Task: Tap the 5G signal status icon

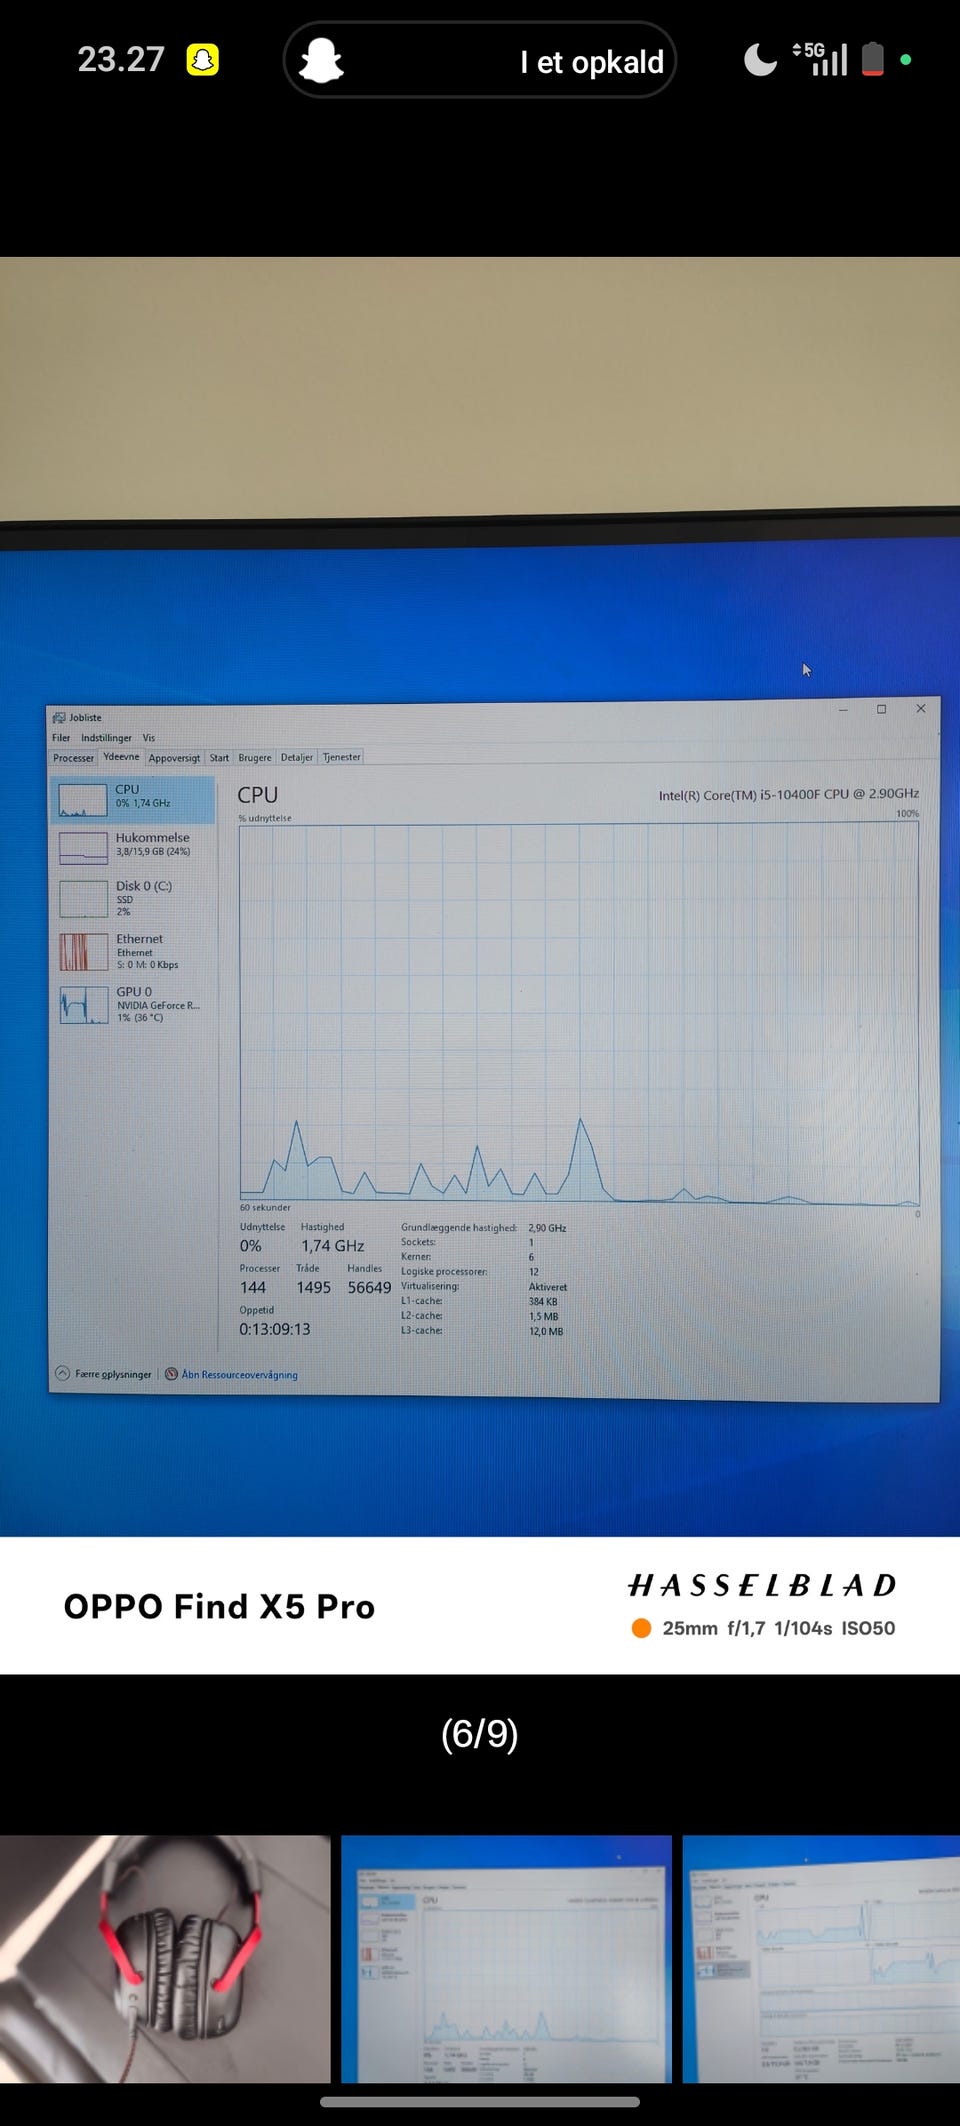Action: (x=820, y=59)
